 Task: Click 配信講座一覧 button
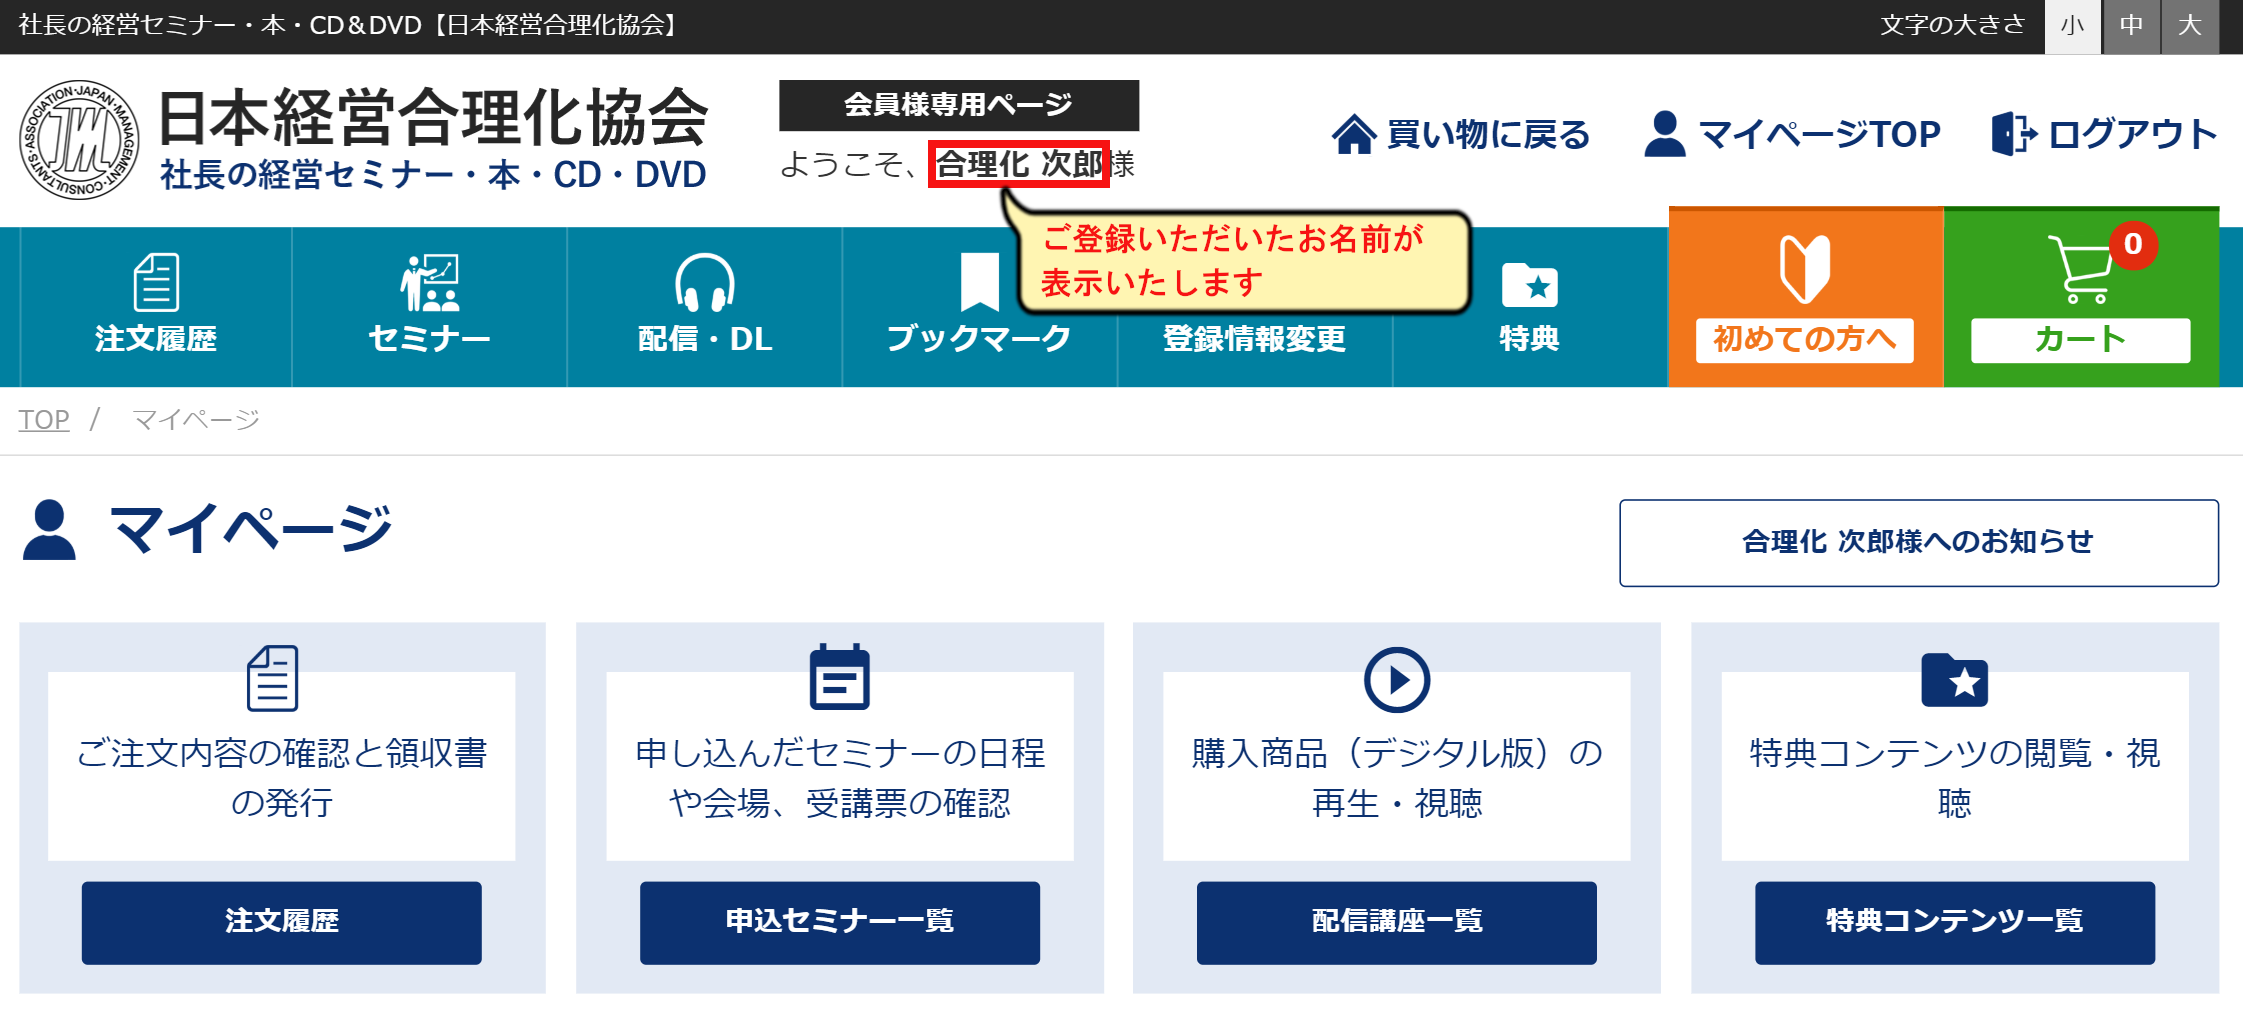tap(1397, 922)
